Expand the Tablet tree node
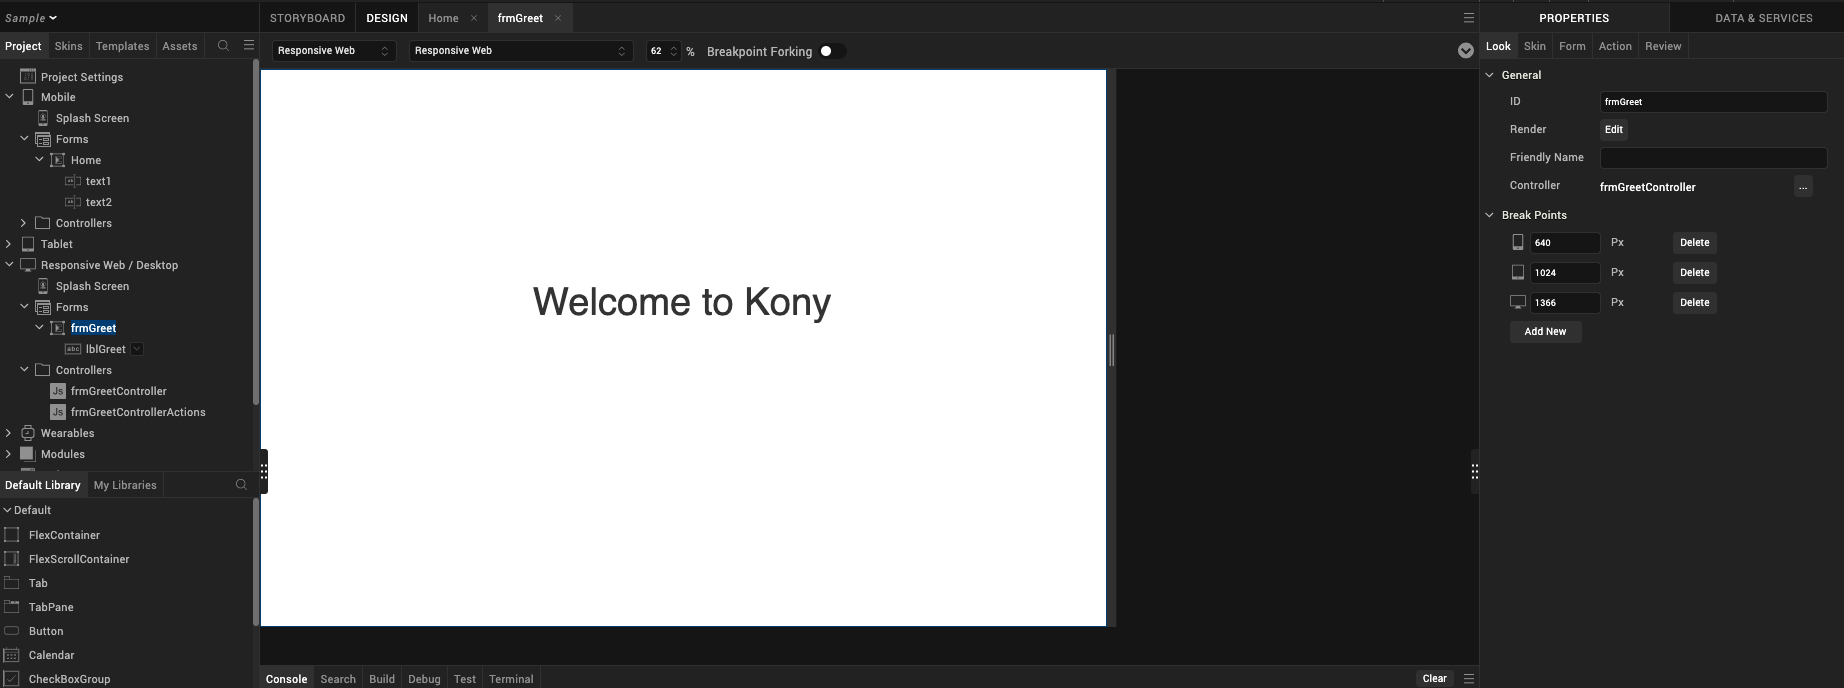The image size is (1844, 688). coord(9,244)
